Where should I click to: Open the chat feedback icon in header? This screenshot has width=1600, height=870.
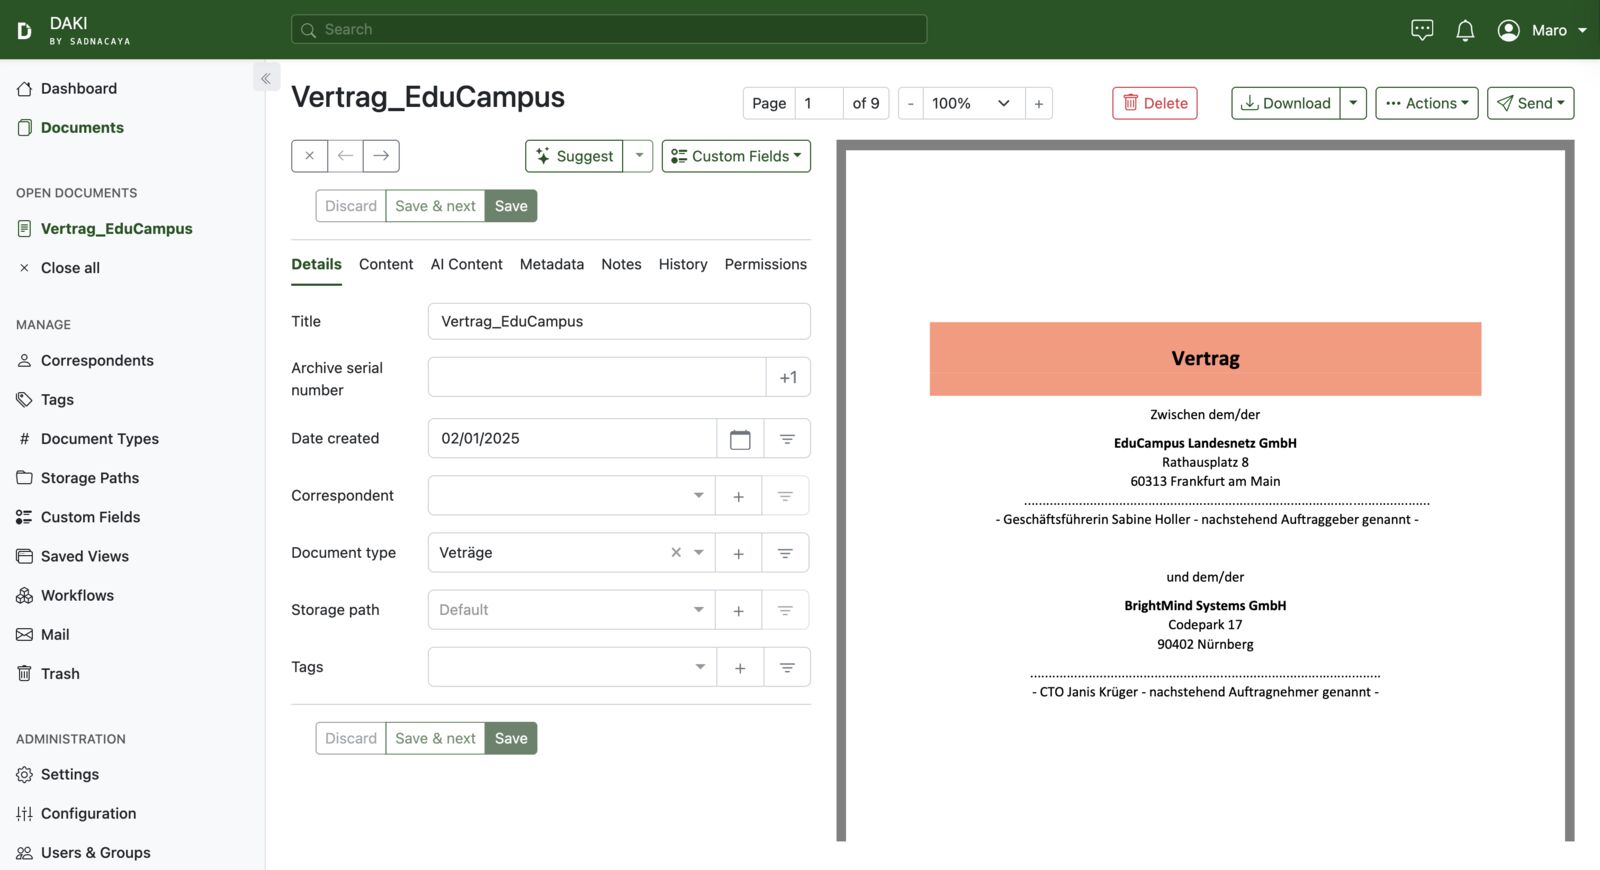click(1422, 30)
